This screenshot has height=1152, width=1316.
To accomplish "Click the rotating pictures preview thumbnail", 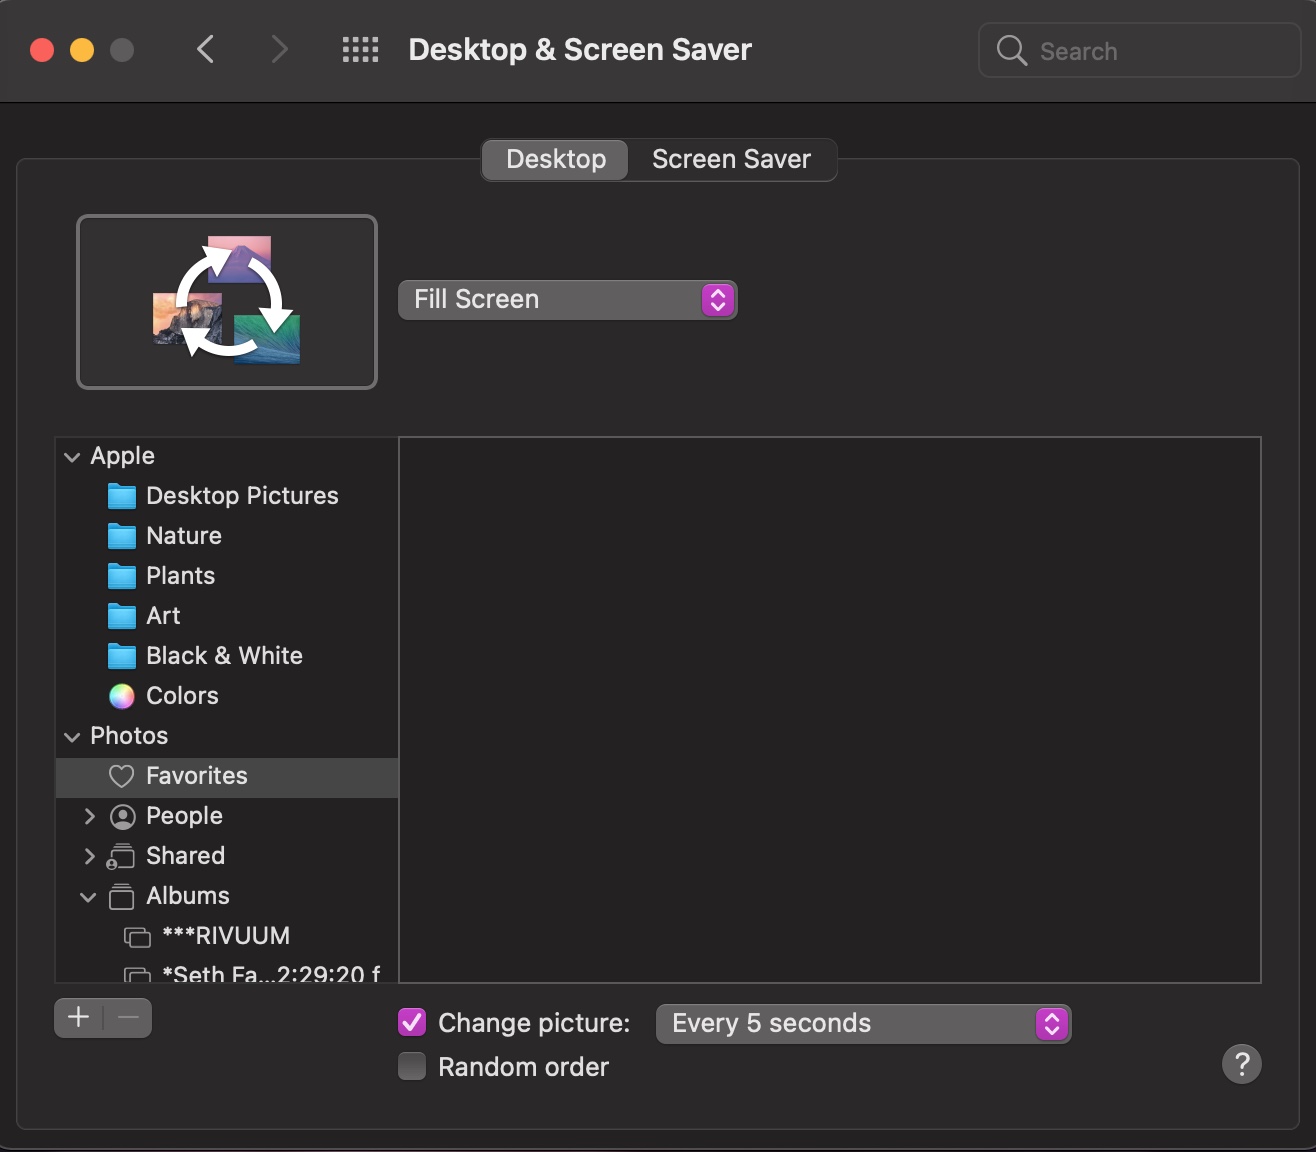I will point(227,302).
